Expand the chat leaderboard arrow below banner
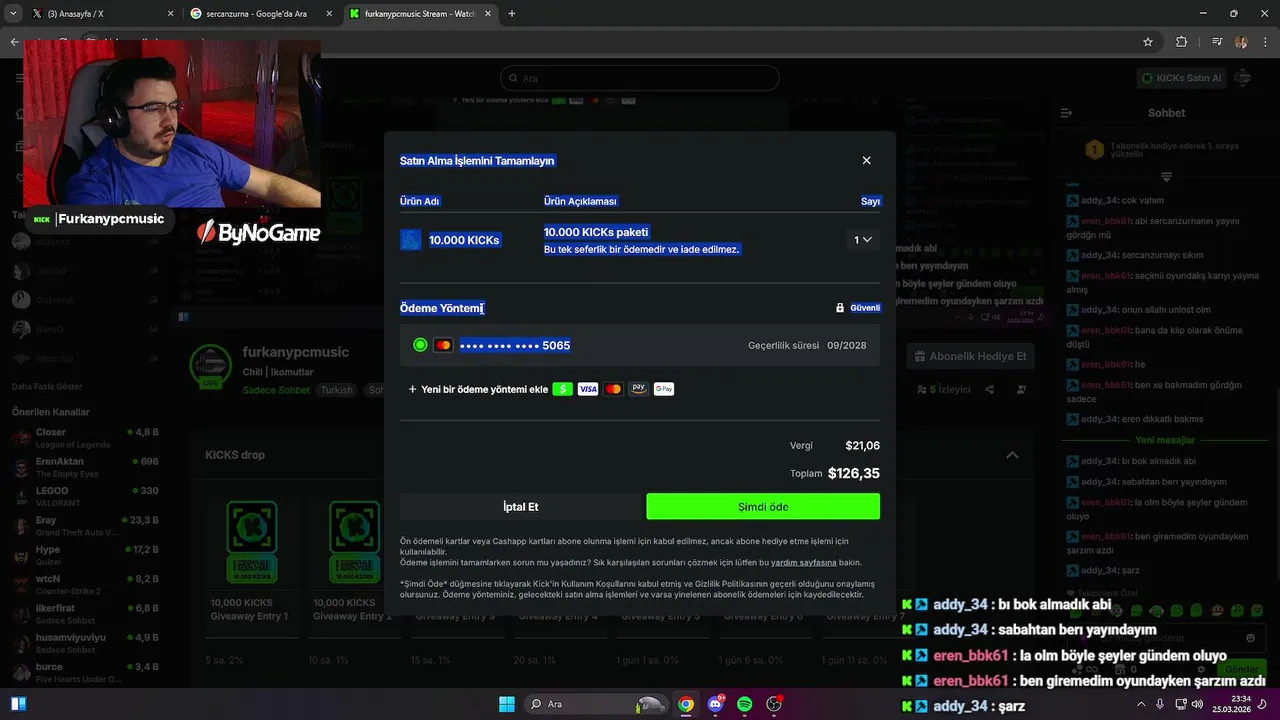 pos(1166,177)
